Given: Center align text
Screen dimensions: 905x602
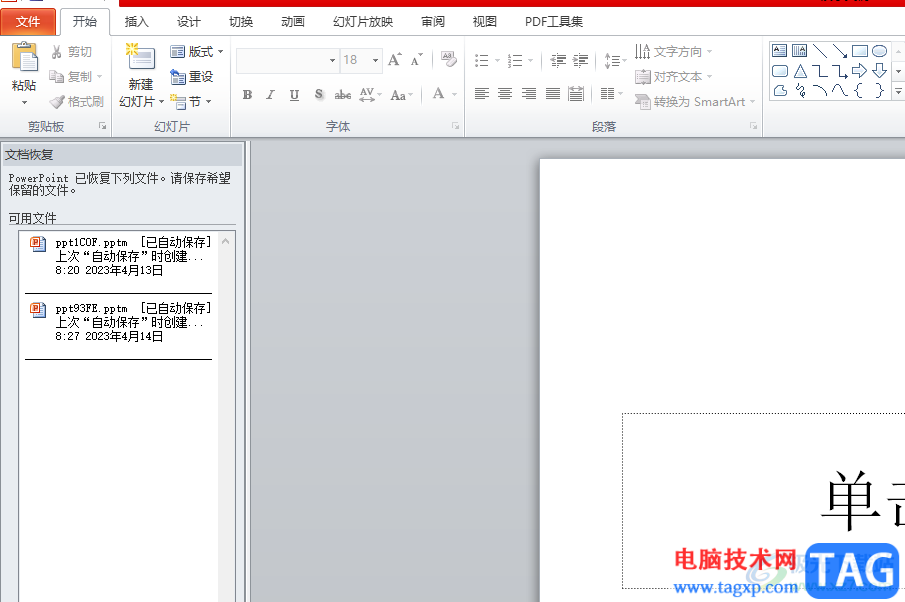Looking at the screenshot, I should [505, 94].
